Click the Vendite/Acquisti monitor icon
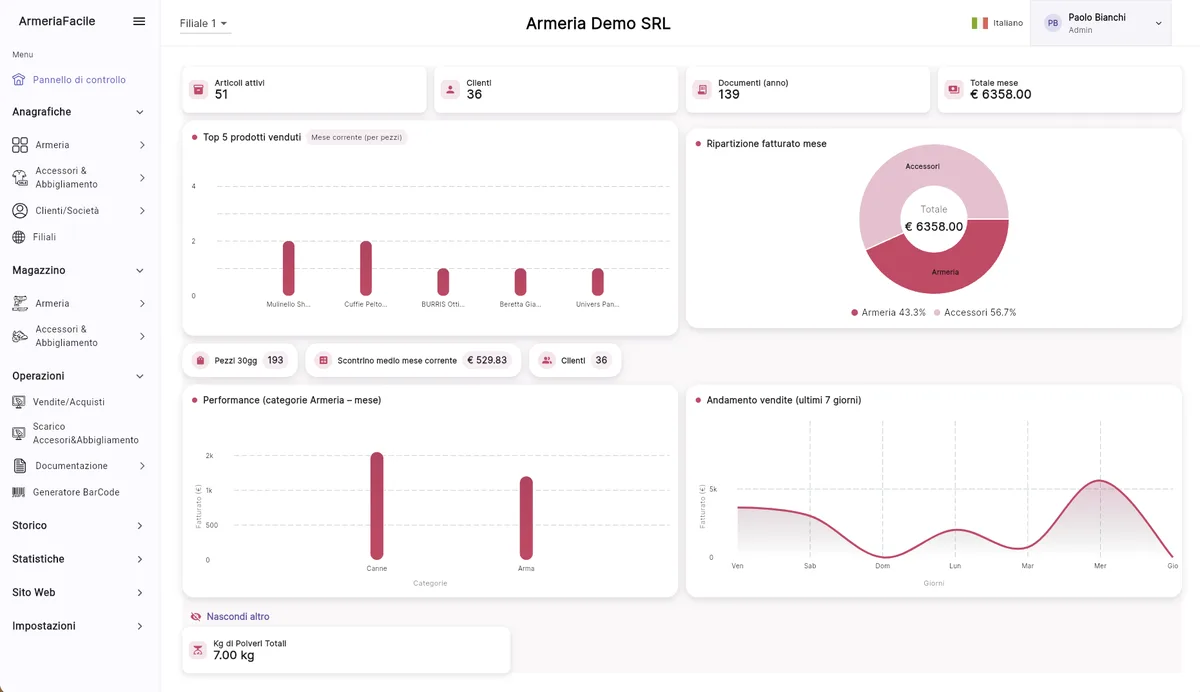 [19, 402]
